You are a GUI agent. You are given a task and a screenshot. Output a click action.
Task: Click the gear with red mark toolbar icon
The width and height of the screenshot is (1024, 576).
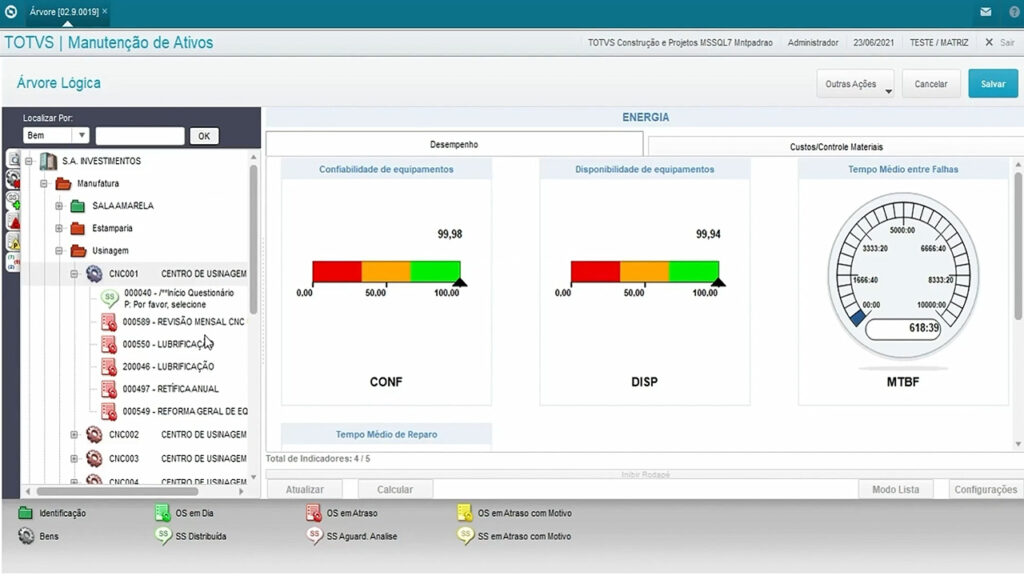point(13,179)
